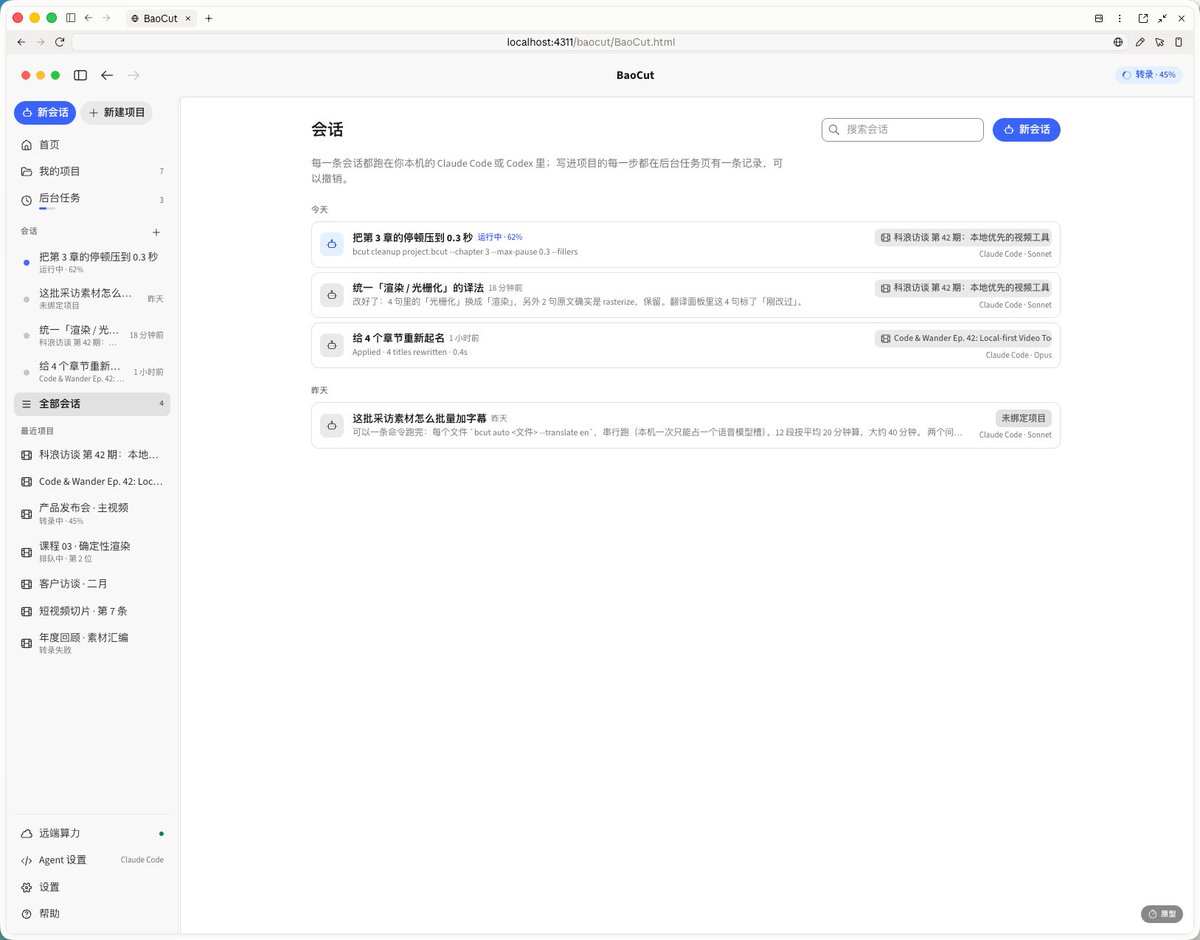Open project 产品发布会 · 主视频
The width and height of the screenshot is (1200, 940).
92,514
